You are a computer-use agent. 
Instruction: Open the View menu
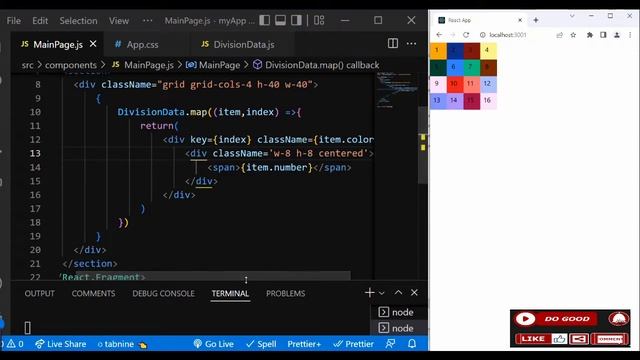point(119,21)
